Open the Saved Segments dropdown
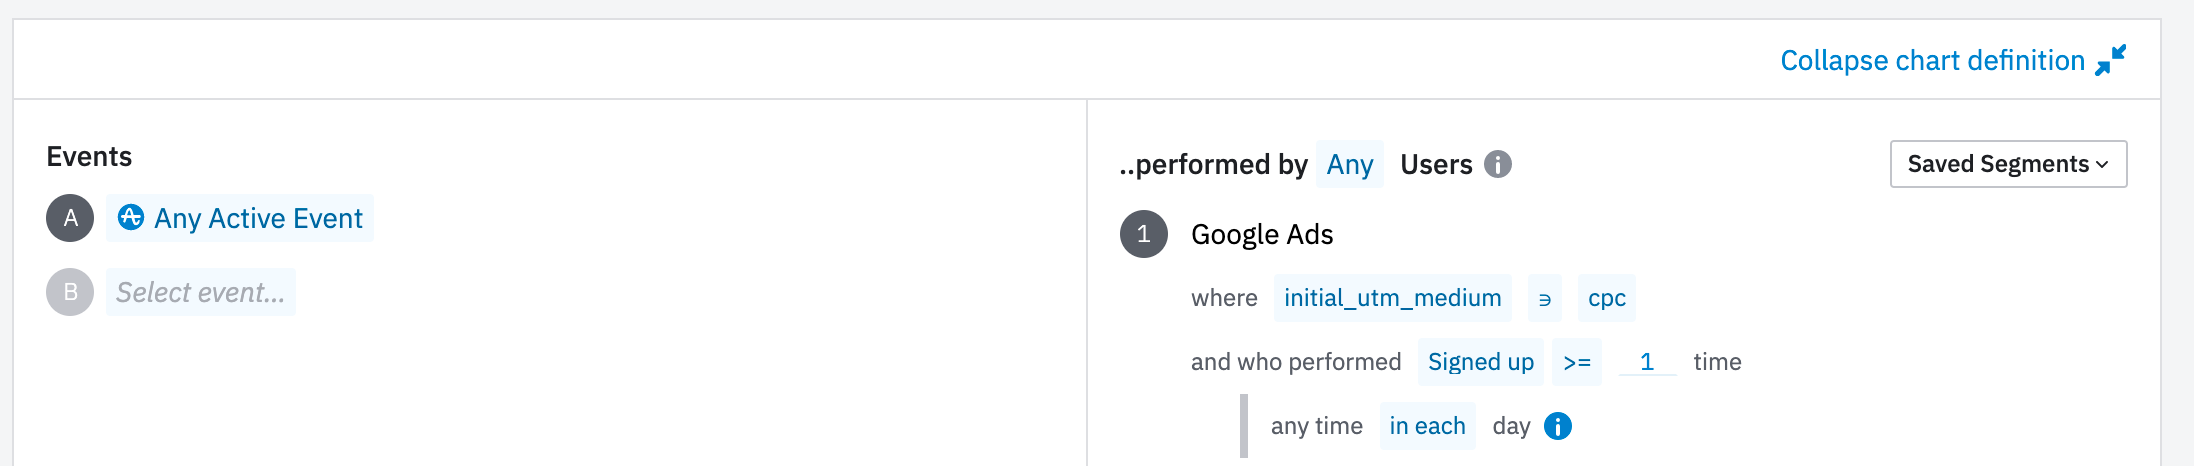Image resolution: width=2194 pixels, height=466 pixels. coord(2007,164)
